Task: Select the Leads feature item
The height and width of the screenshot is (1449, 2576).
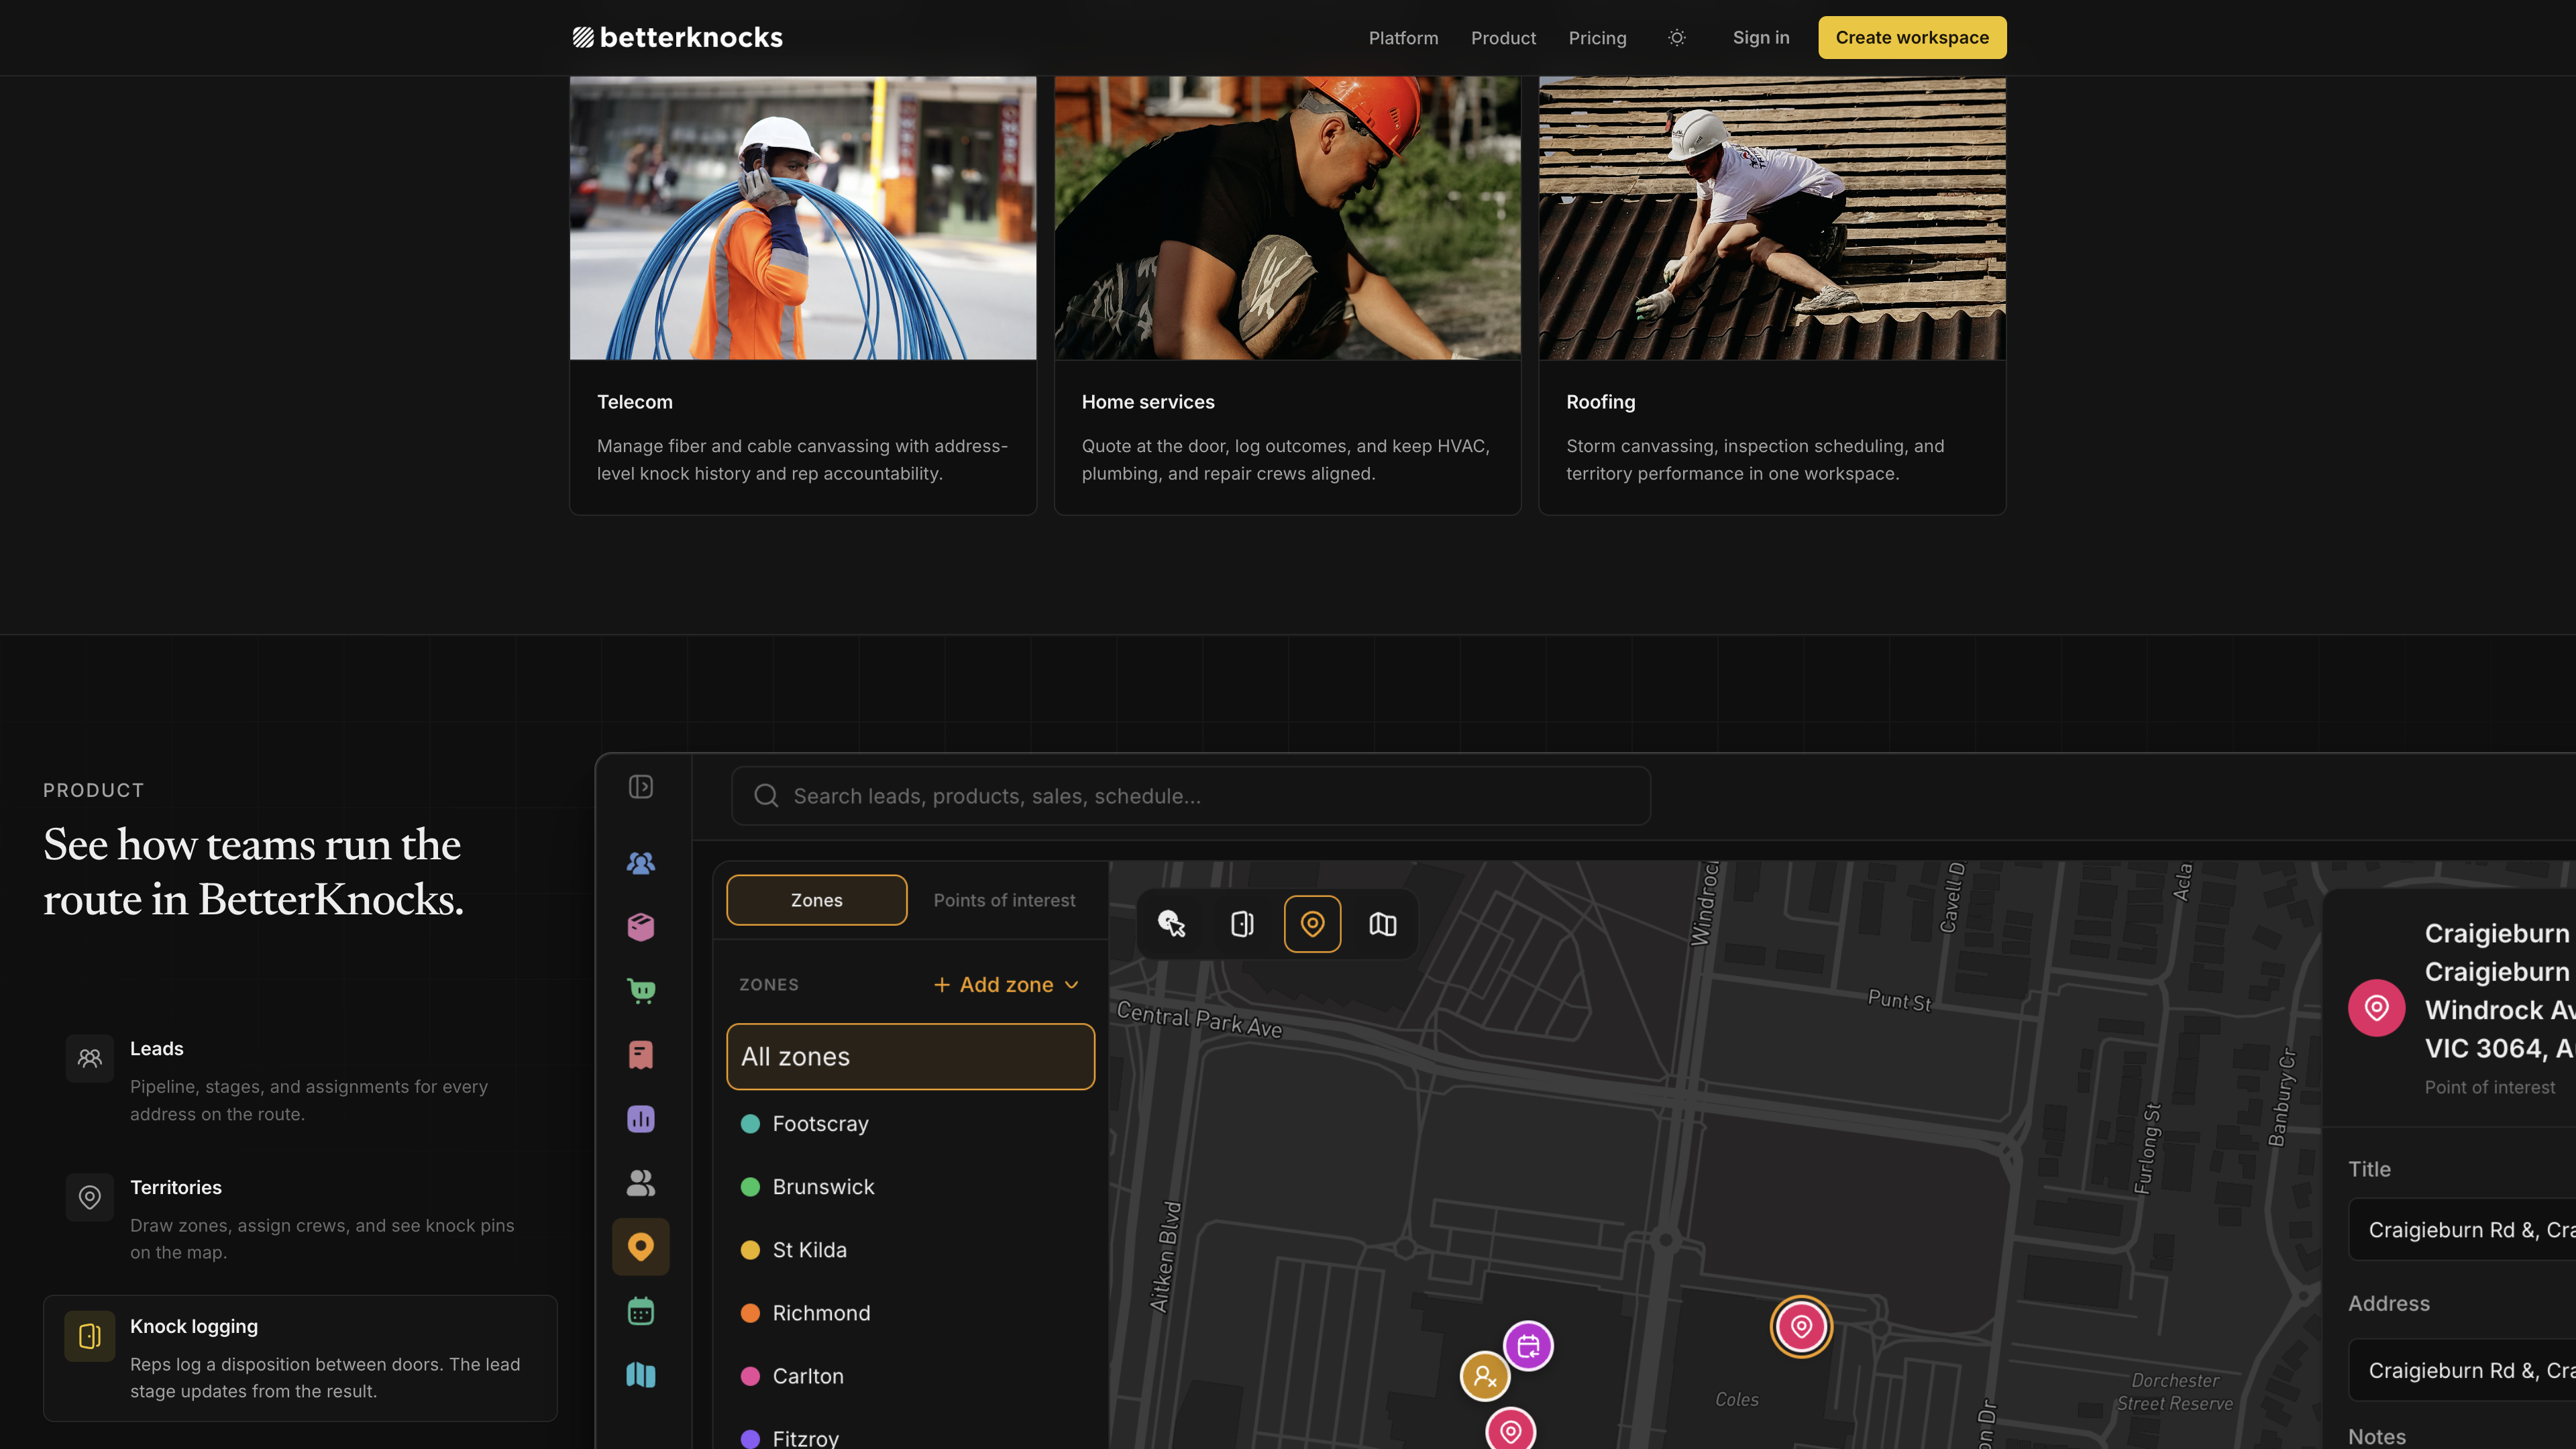Action: tap(300, 1081)
